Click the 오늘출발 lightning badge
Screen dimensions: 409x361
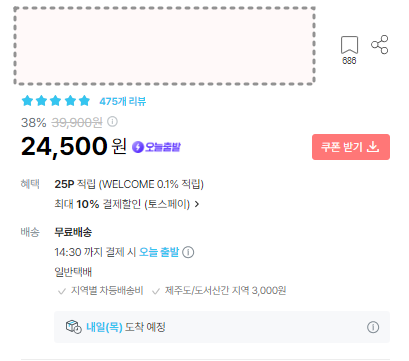[156, 147]
